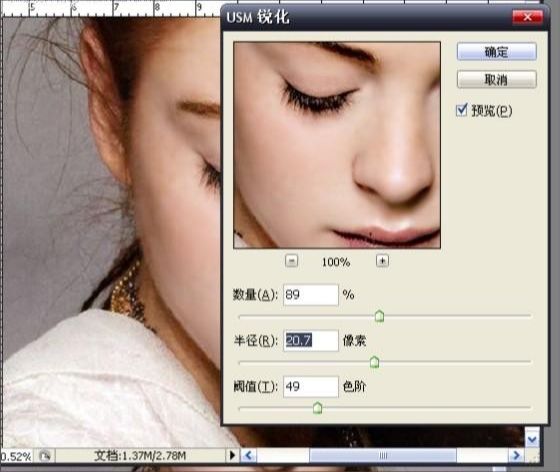Toggle the 预览(P) checkbox
This screenshot has width=560, height=472.
[x=461, y=110]
